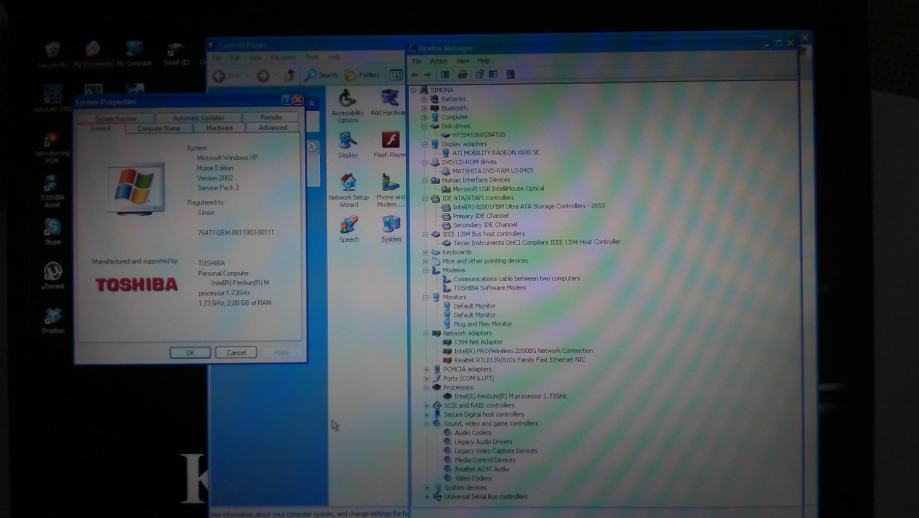Open My Computer desktop icon
Viewport: 919px width, 518px height.
[x=134, y=54]
